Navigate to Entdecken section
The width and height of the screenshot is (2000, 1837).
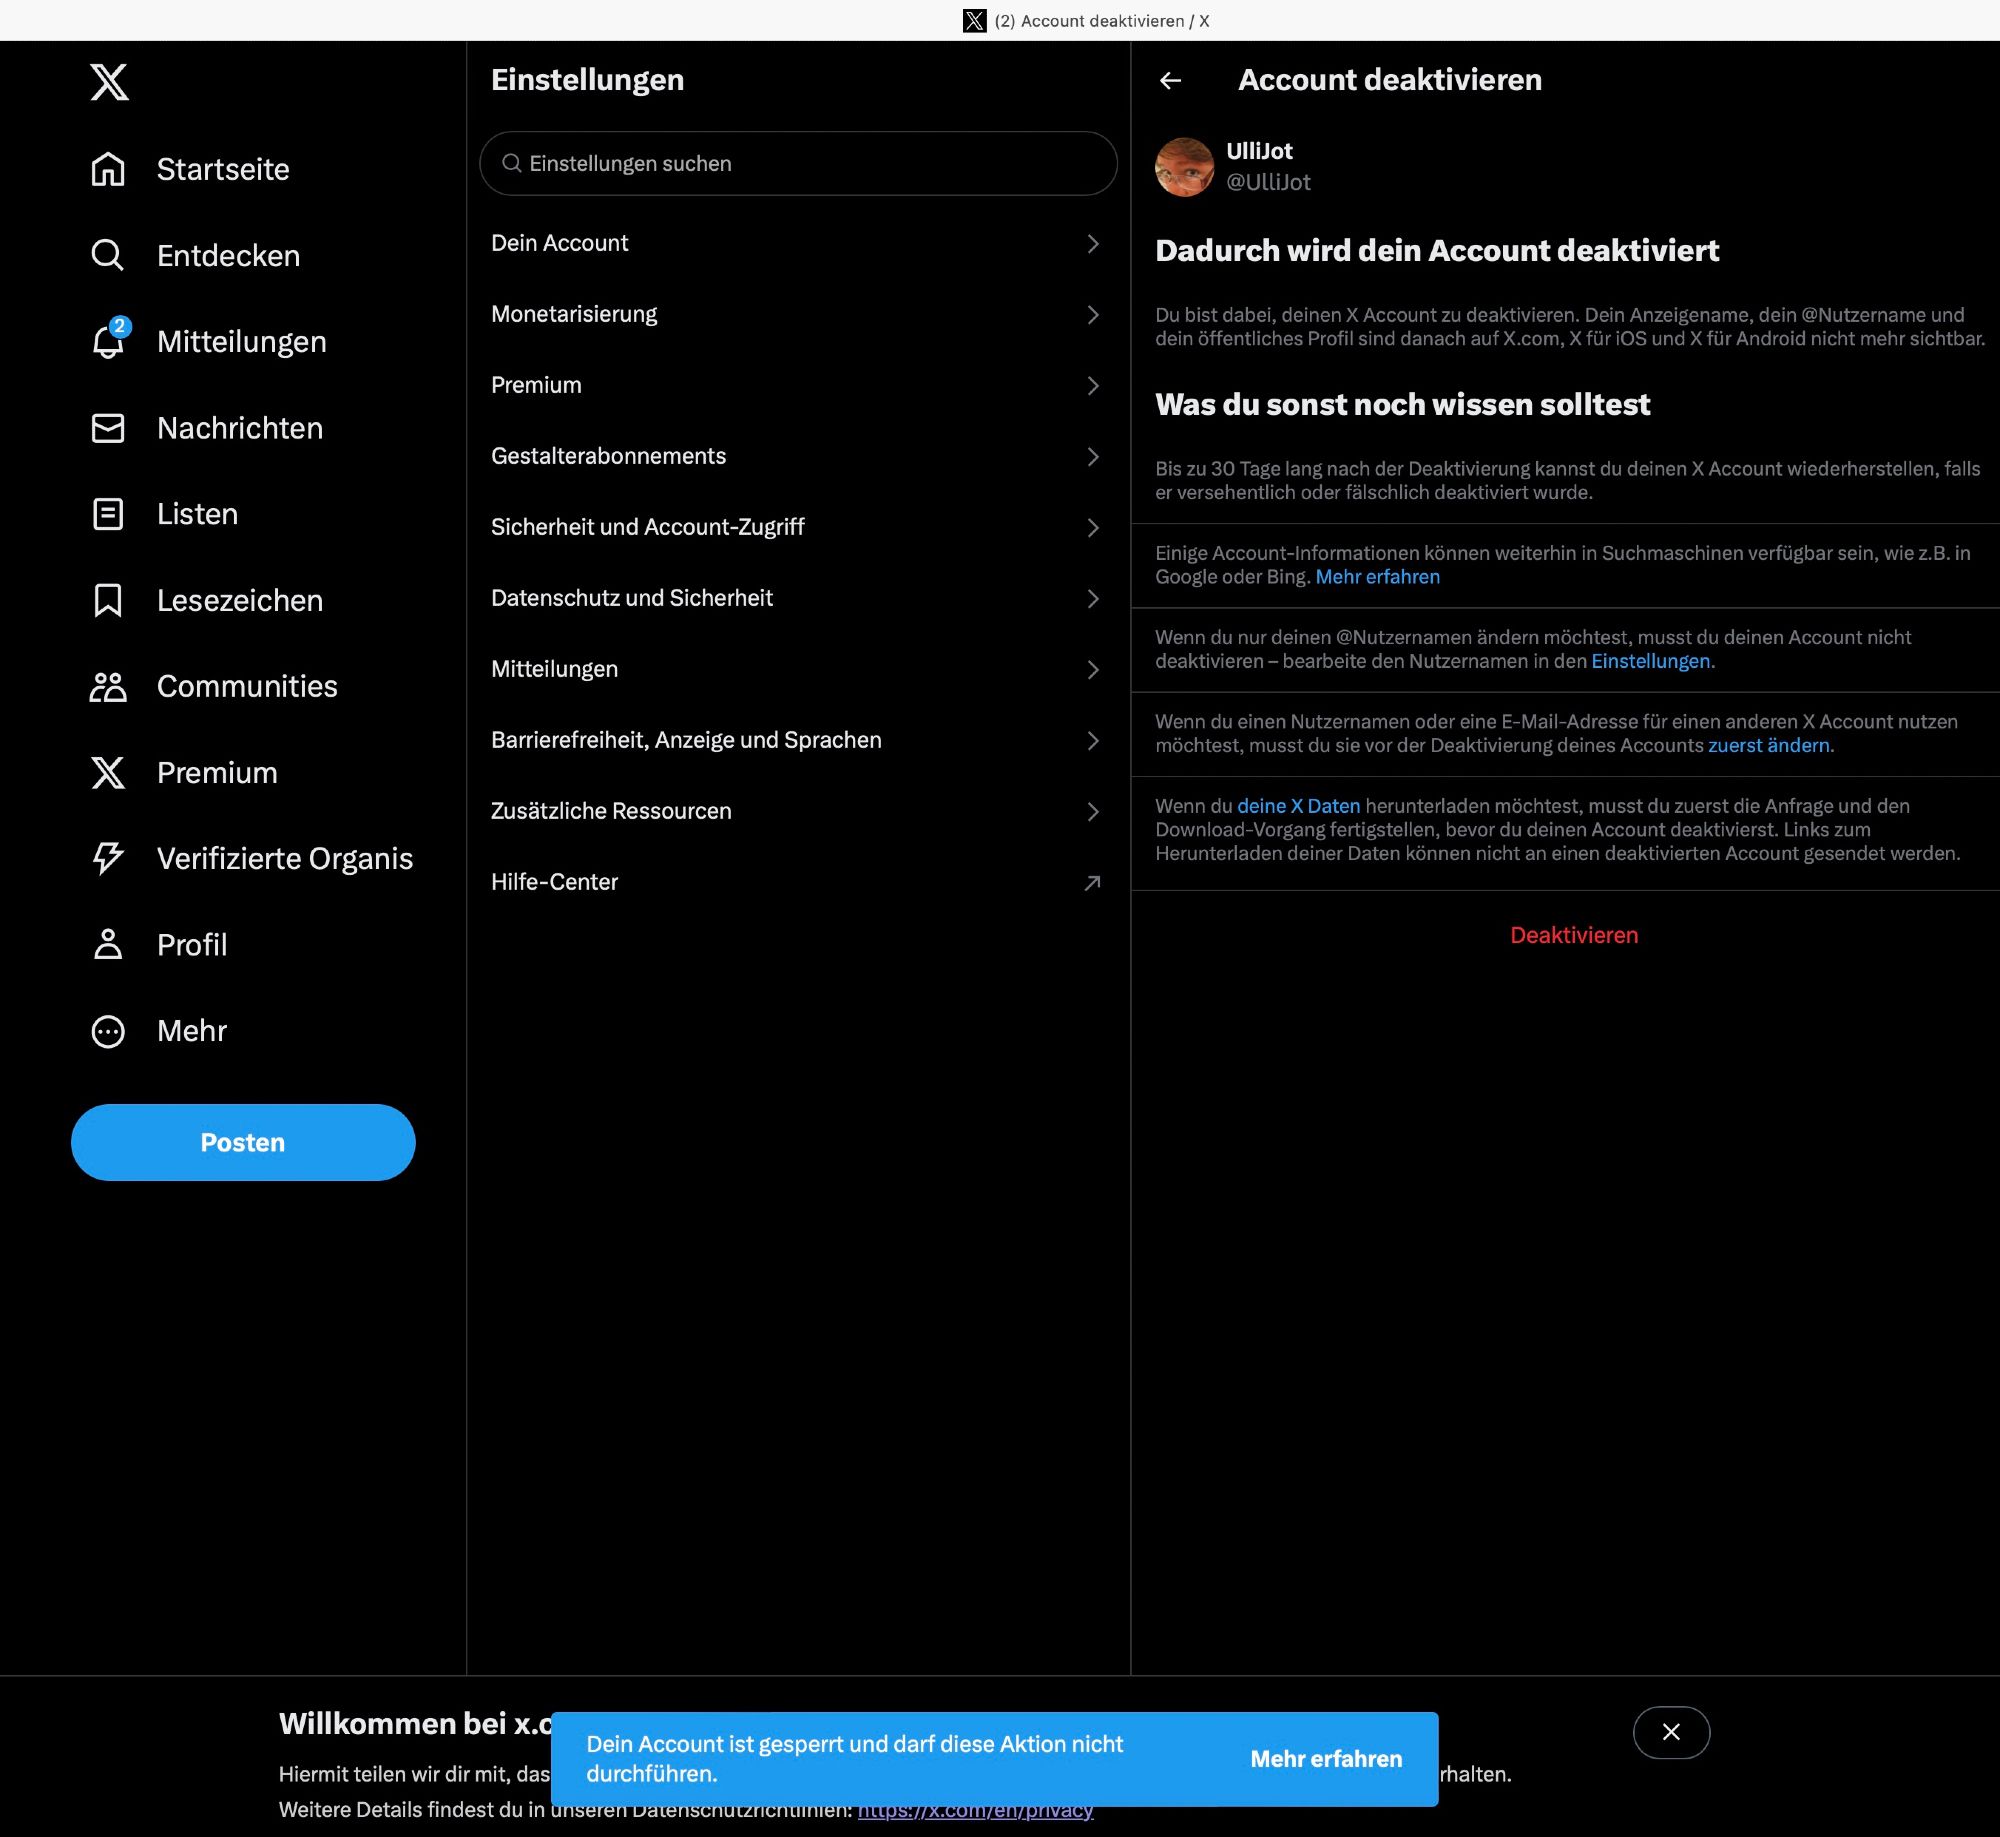[x=228, y=254]
